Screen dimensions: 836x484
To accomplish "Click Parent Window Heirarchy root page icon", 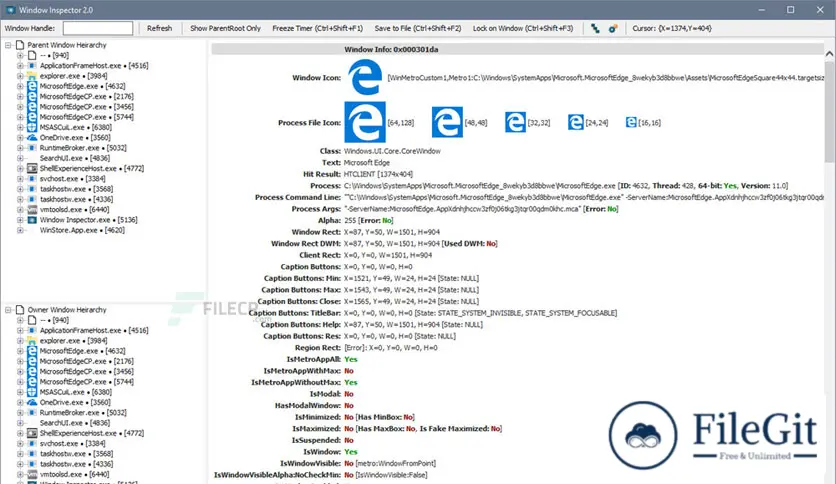I will tap(20, 45).
